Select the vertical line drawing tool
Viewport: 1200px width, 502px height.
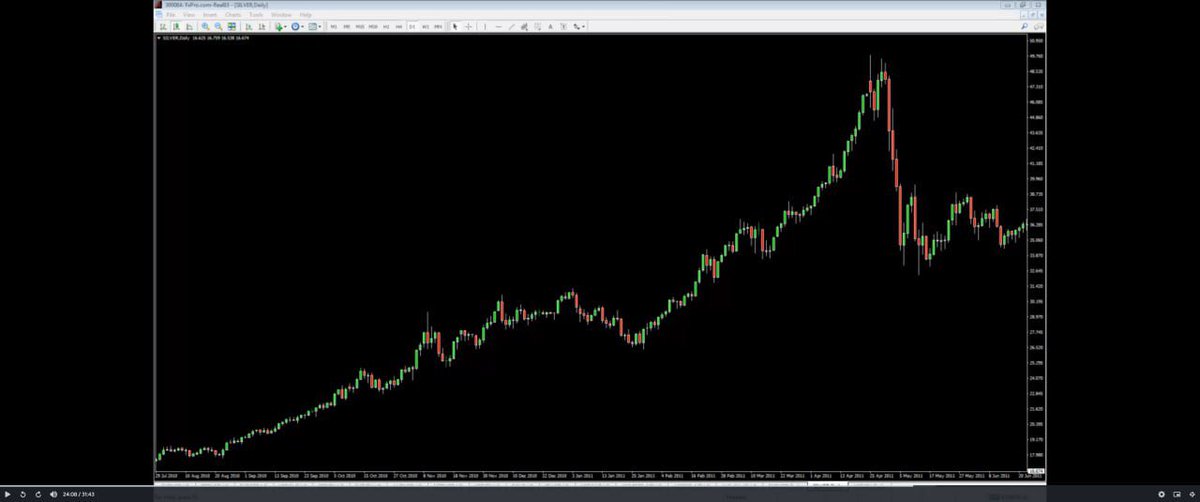(485, 27)
